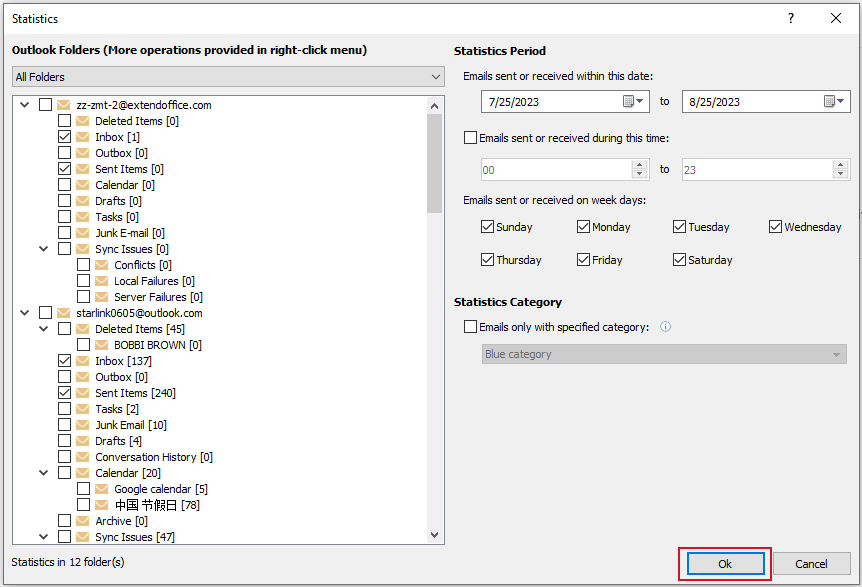Image resolution: width=862 pixels, height=587 pixels.
Task: Toggle the Friday checkbox
Action: [583, 260]
